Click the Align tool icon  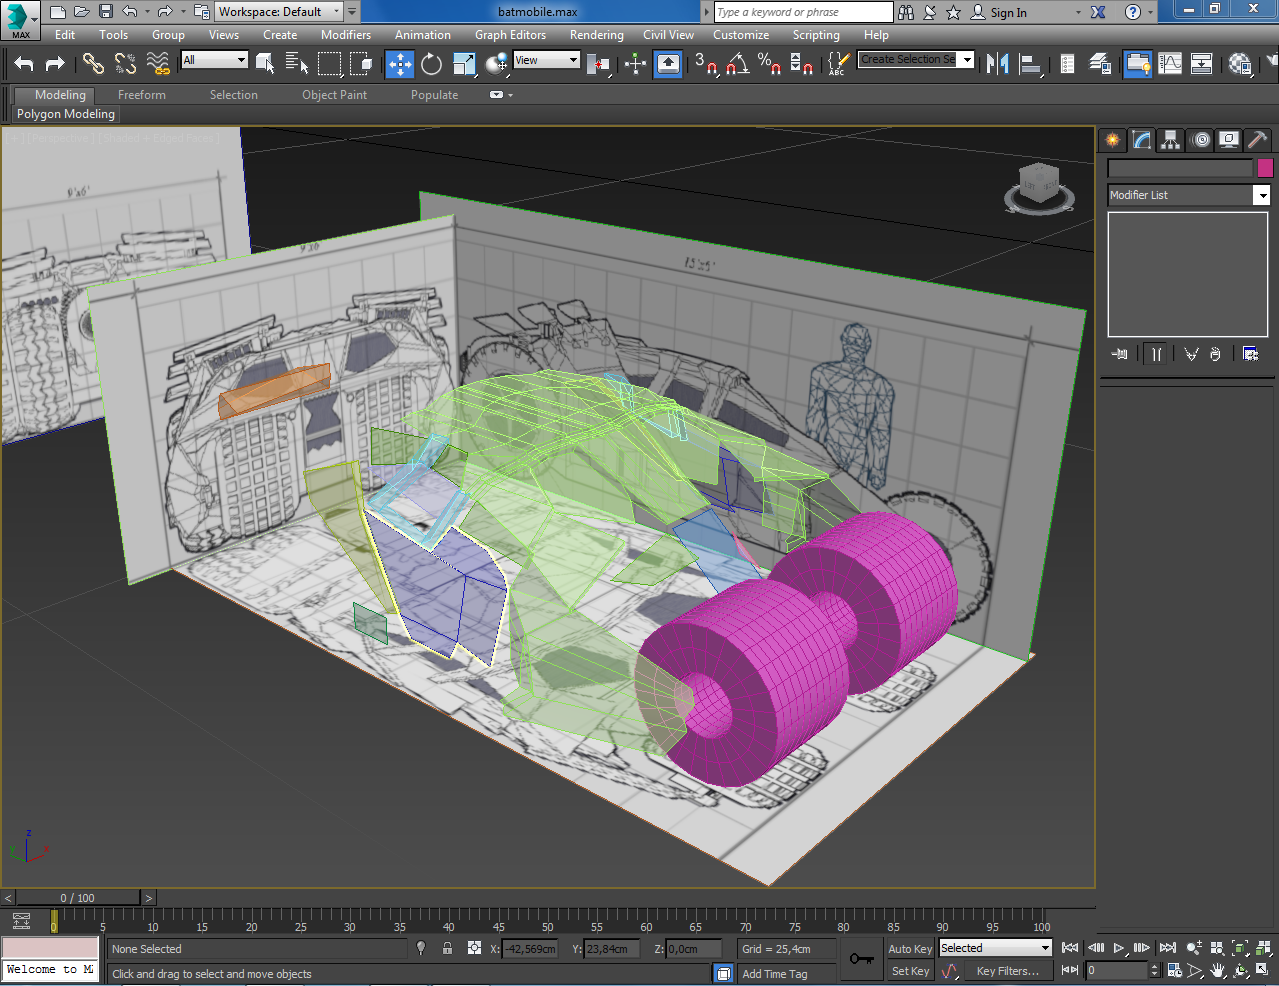tap(1030, 64)
